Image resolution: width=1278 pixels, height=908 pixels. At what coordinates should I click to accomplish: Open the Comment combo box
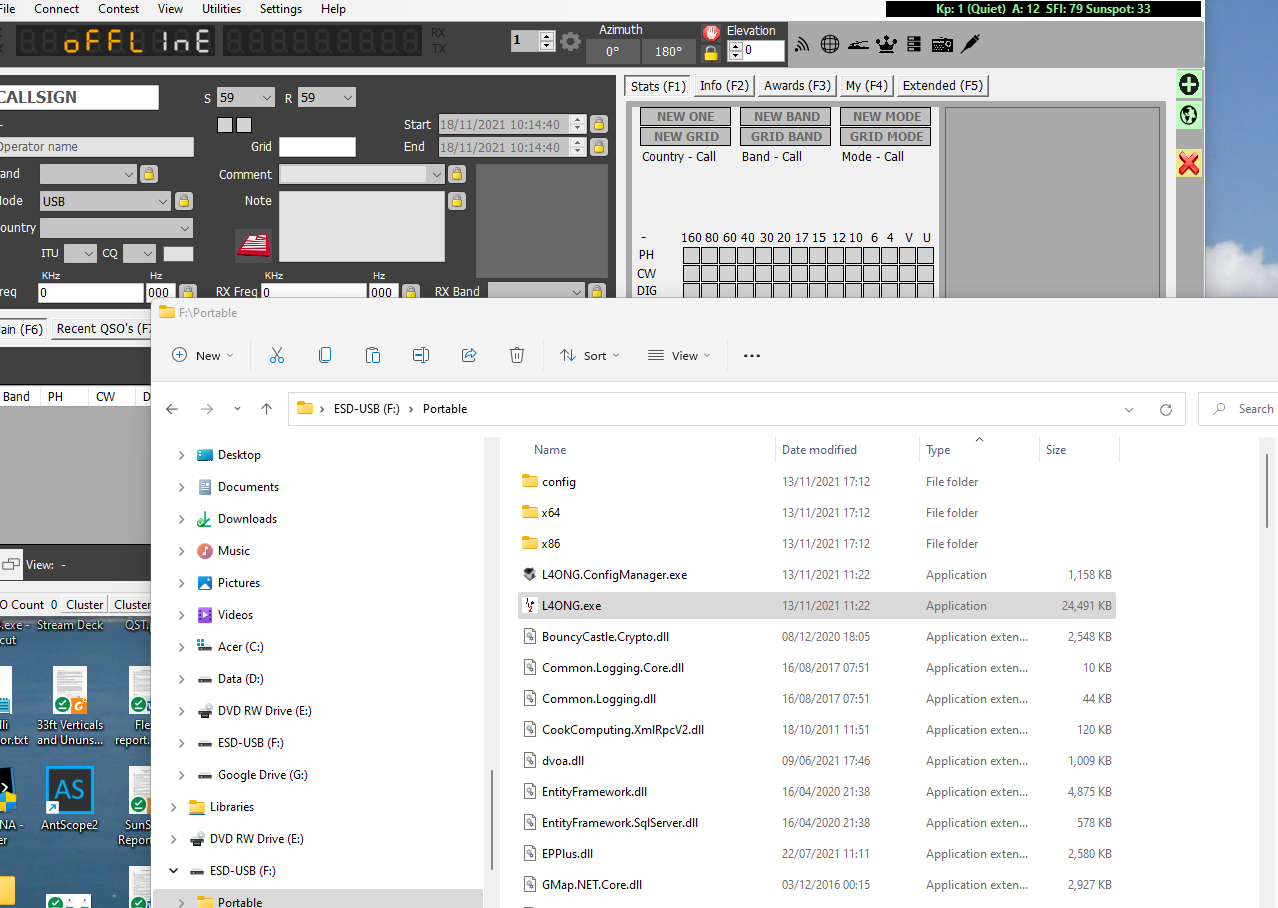(x=362, y=174)
